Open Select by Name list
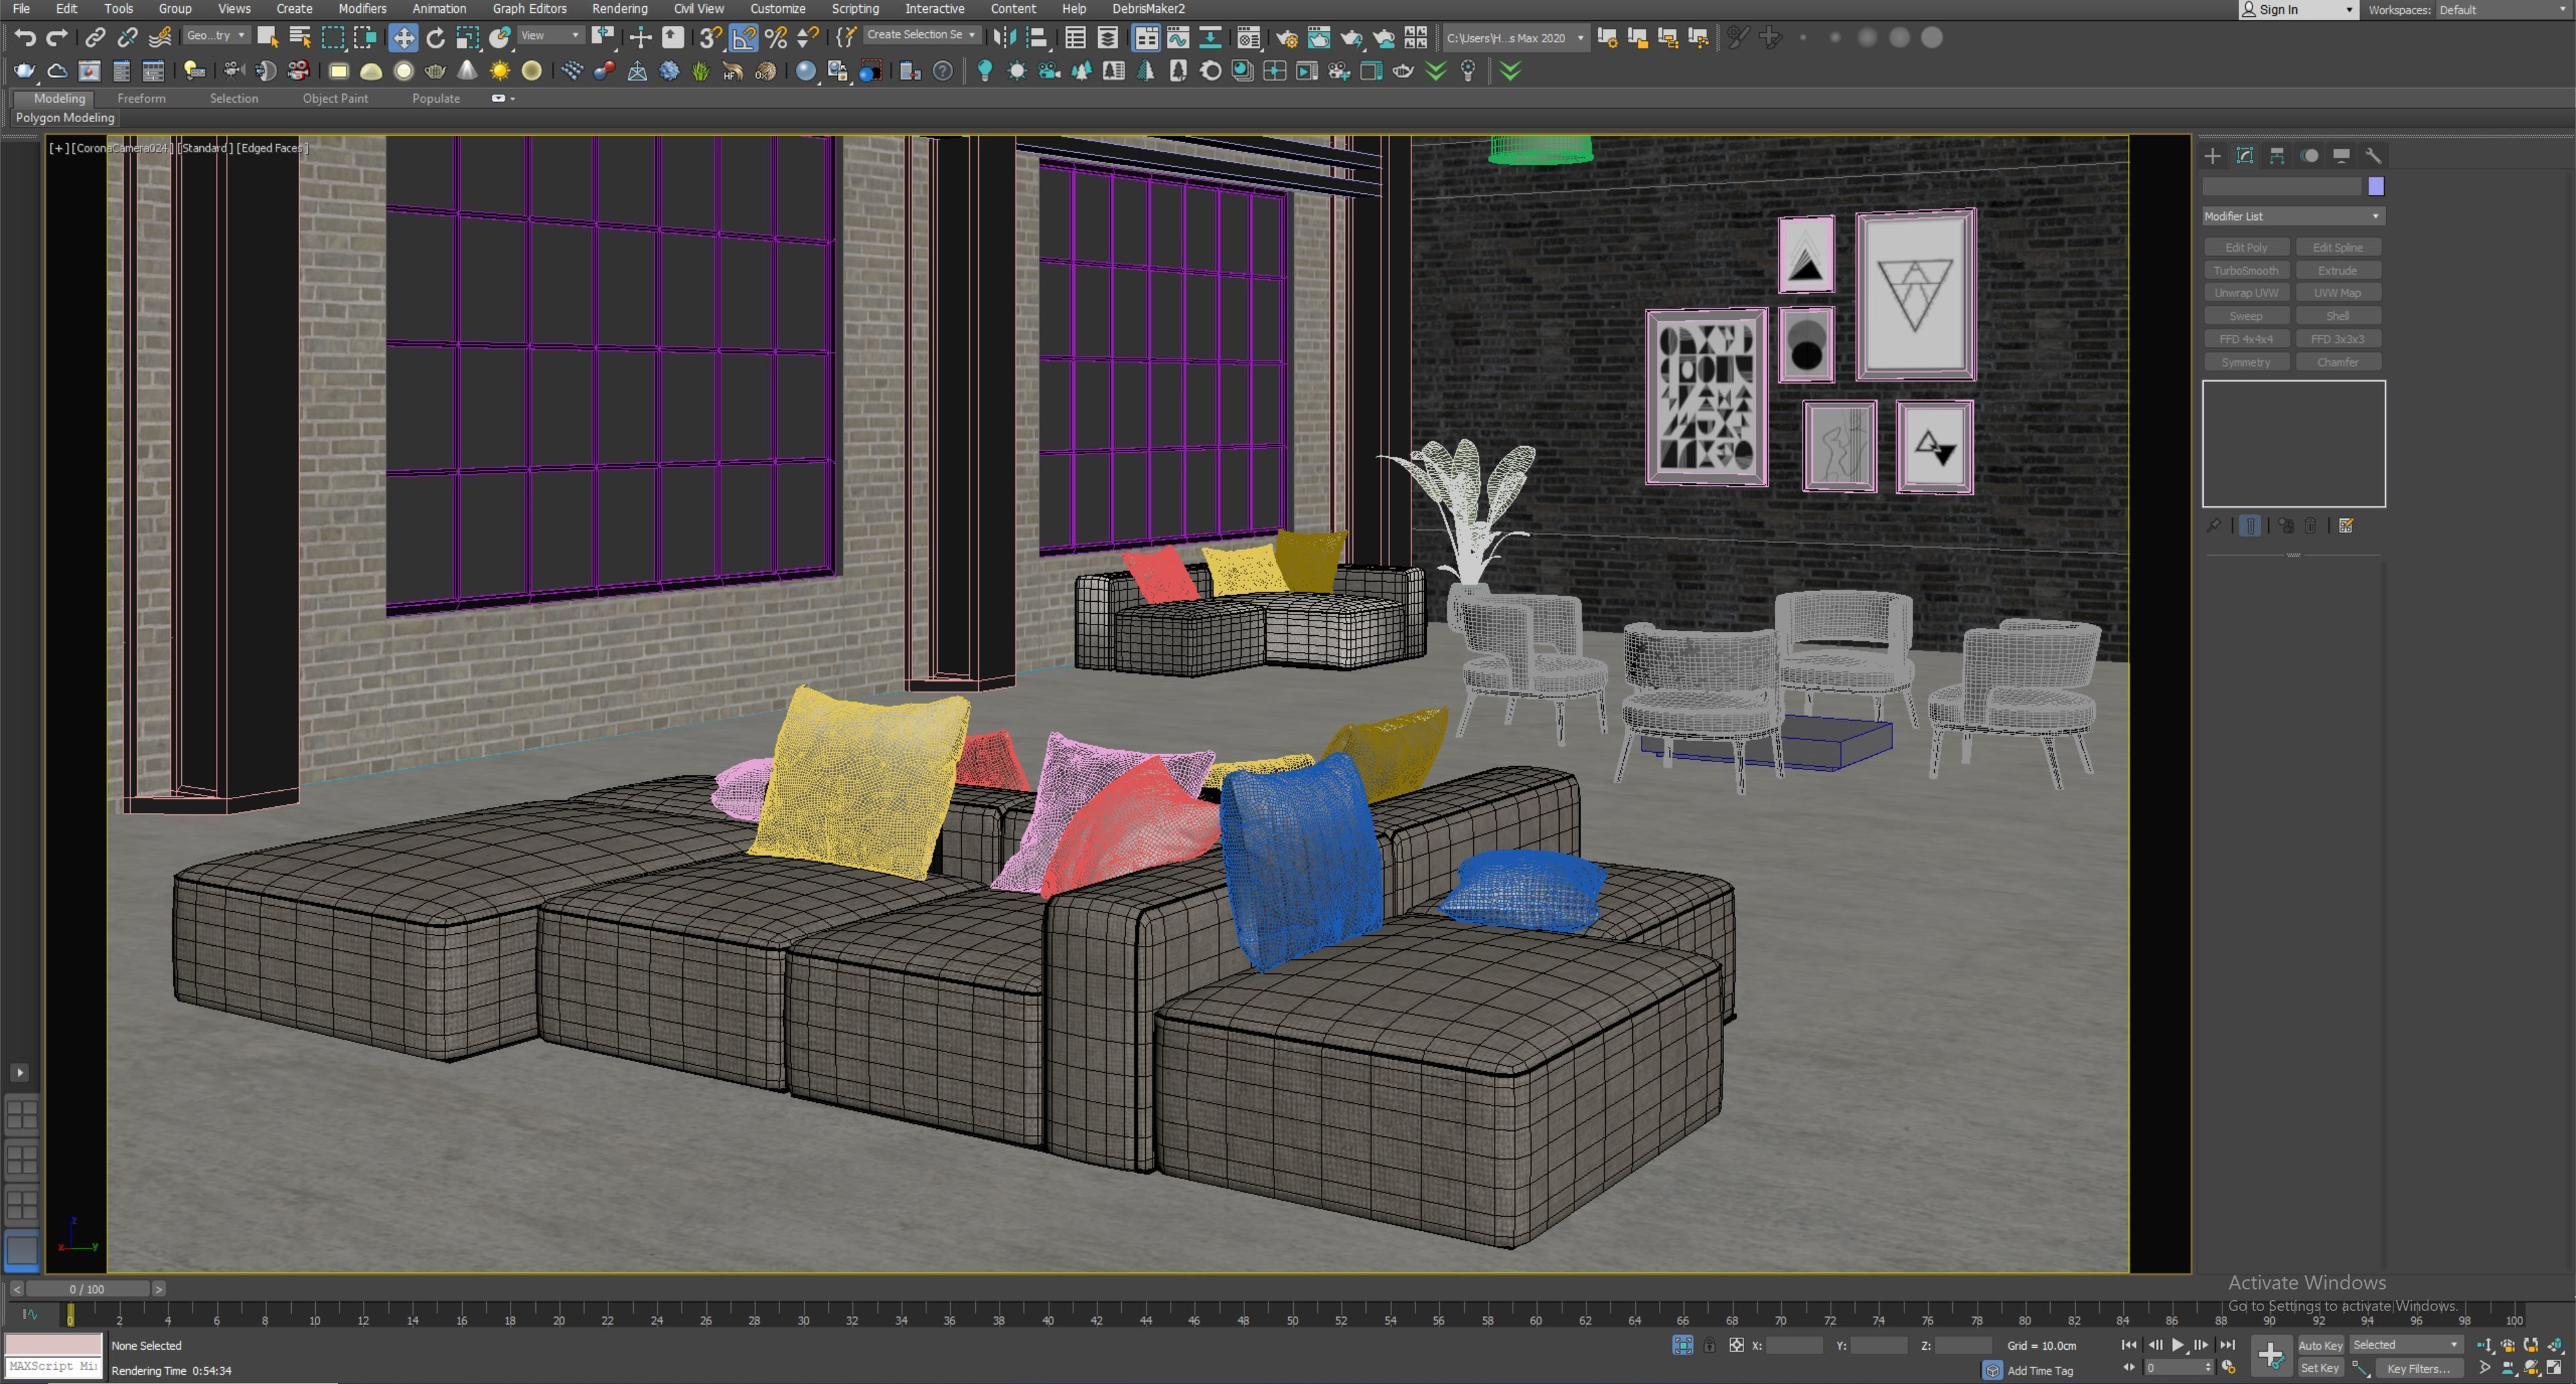The image size is (2576, 1384). click(299, 38)
